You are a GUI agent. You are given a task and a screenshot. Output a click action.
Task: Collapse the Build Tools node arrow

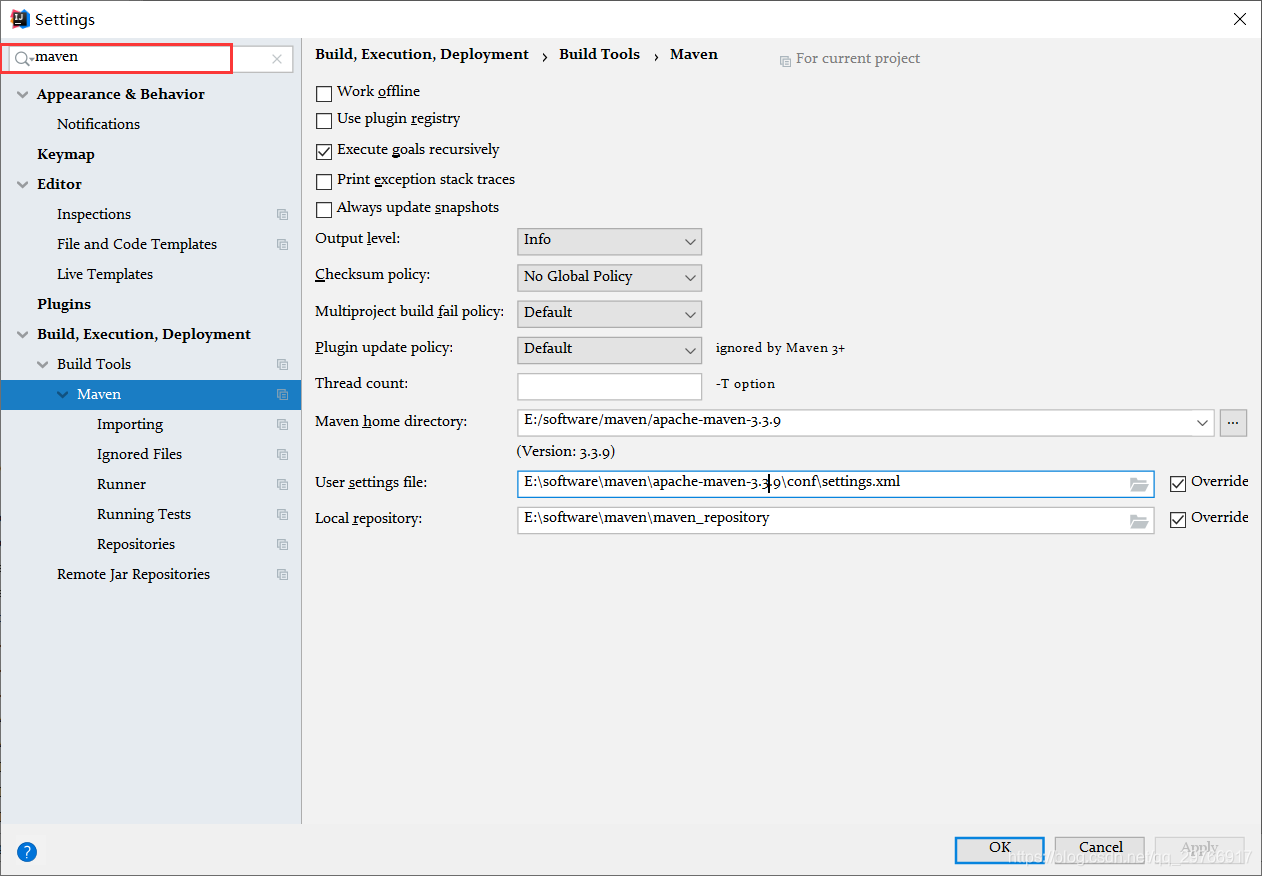(x=43, y=364)
